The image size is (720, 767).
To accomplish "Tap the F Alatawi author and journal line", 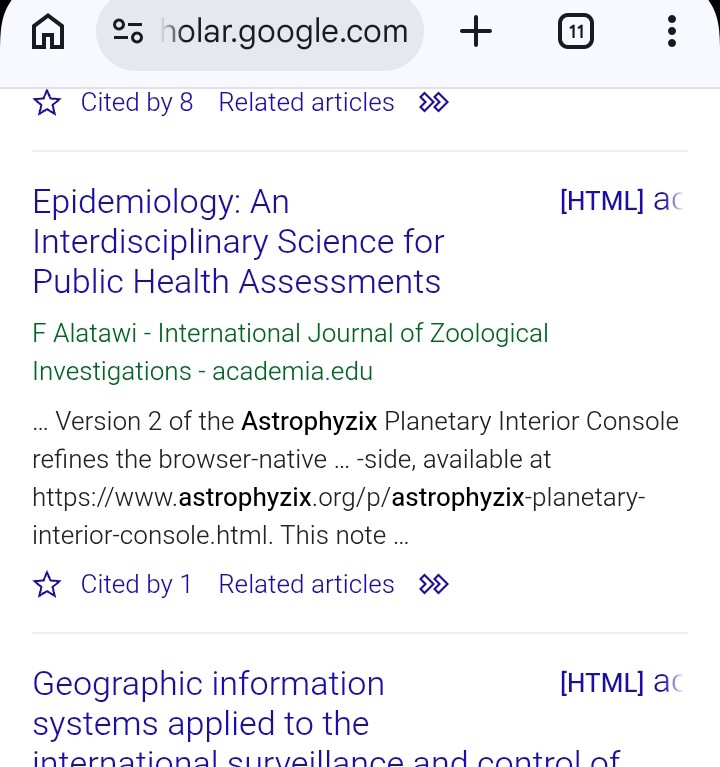I will click(x=290, y=352).
